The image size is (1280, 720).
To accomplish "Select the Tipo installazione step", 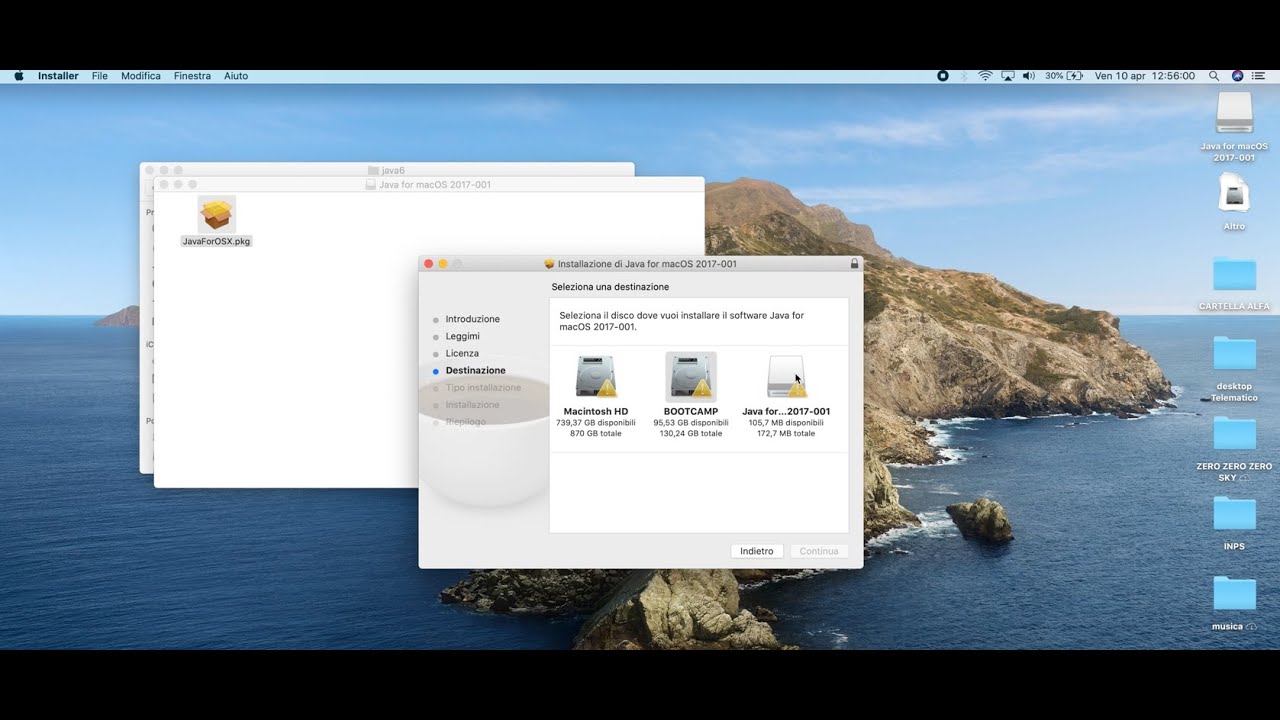I will click(x=483, y=387).
